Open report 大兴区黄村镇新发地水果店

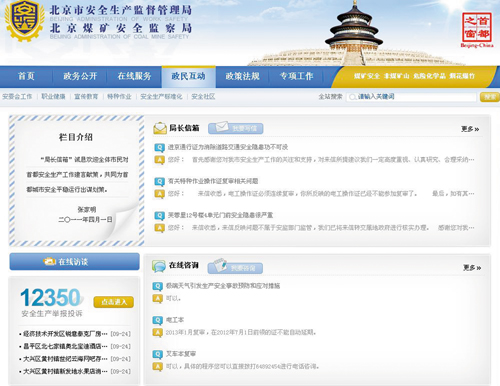[x=65, y=371]
